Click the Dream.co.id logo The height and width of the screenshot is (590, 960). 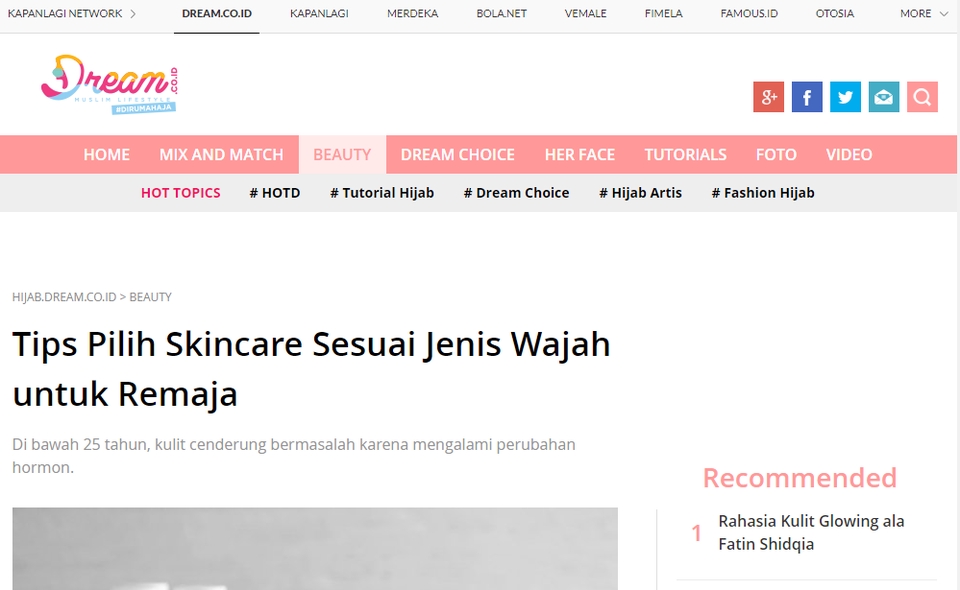[110, 84]
